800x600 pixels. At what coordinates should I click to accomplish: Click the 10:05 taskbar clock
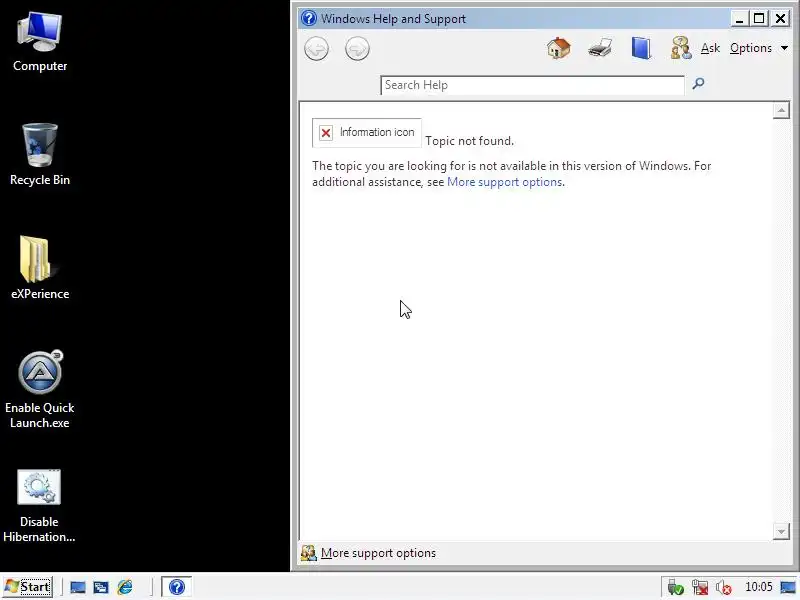point(759,587)
